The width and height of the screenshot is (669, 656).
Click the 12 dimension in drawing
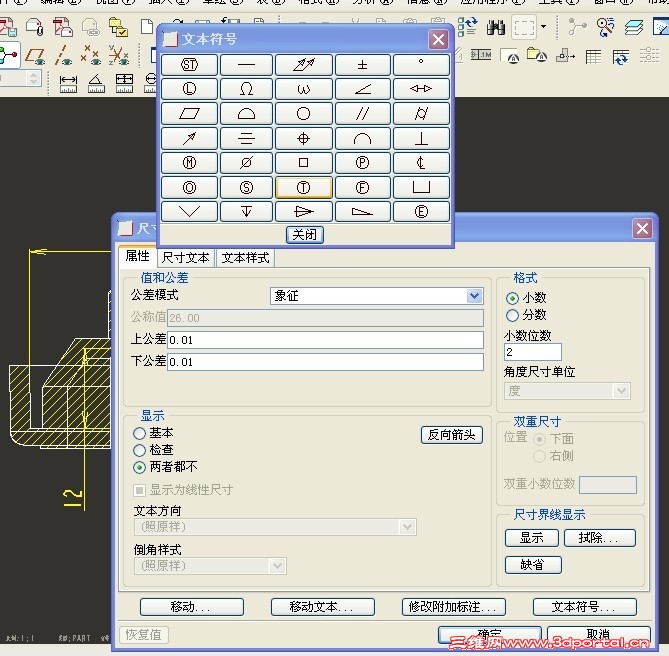click(x=72, y=498)
